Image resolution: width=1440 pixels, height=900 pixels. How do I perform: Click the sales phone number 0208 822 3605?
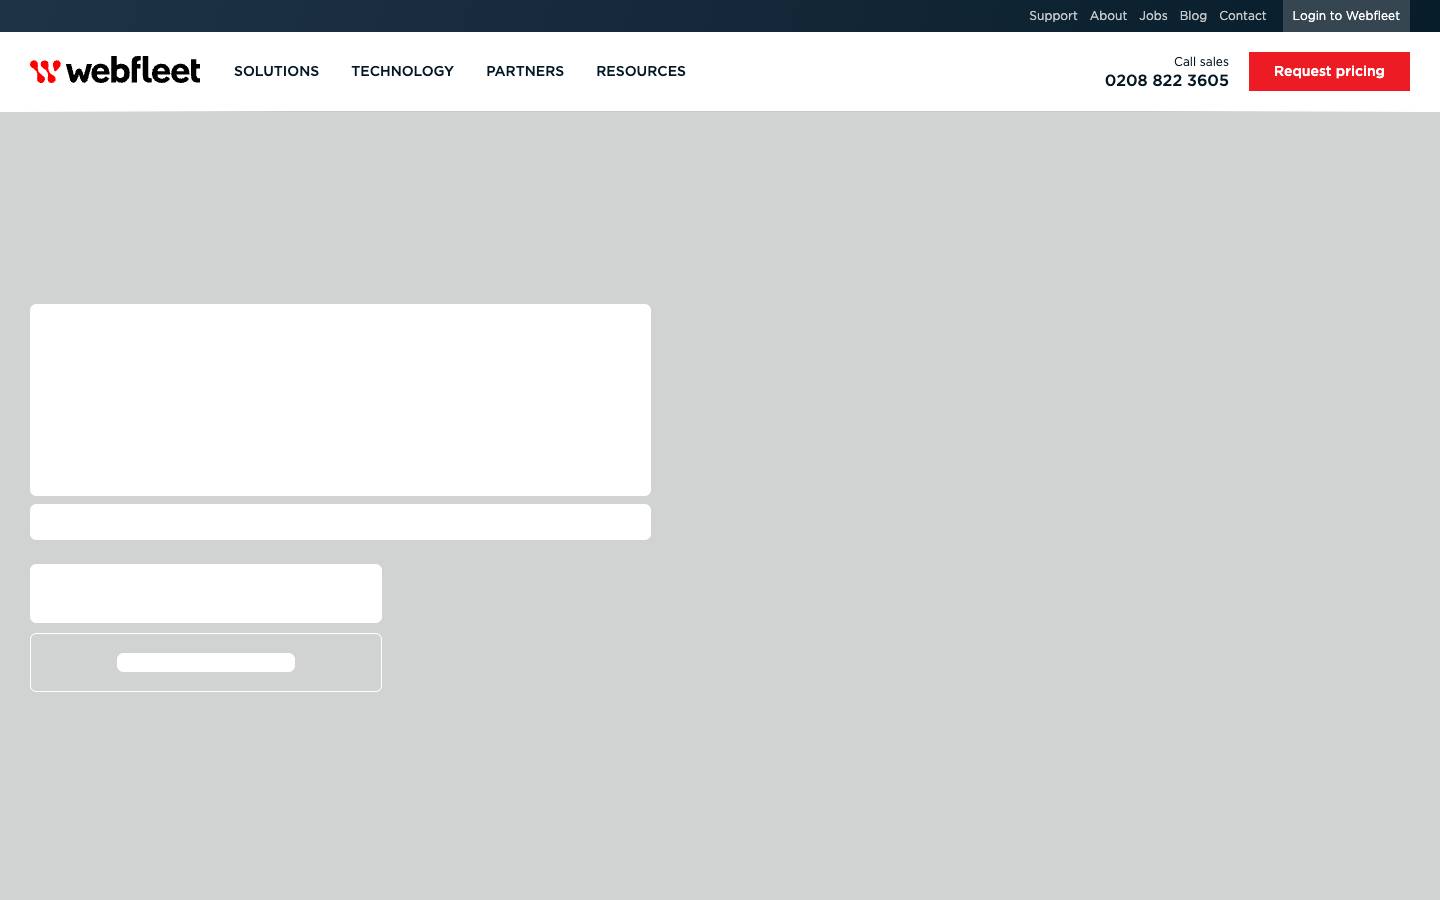1167,81
